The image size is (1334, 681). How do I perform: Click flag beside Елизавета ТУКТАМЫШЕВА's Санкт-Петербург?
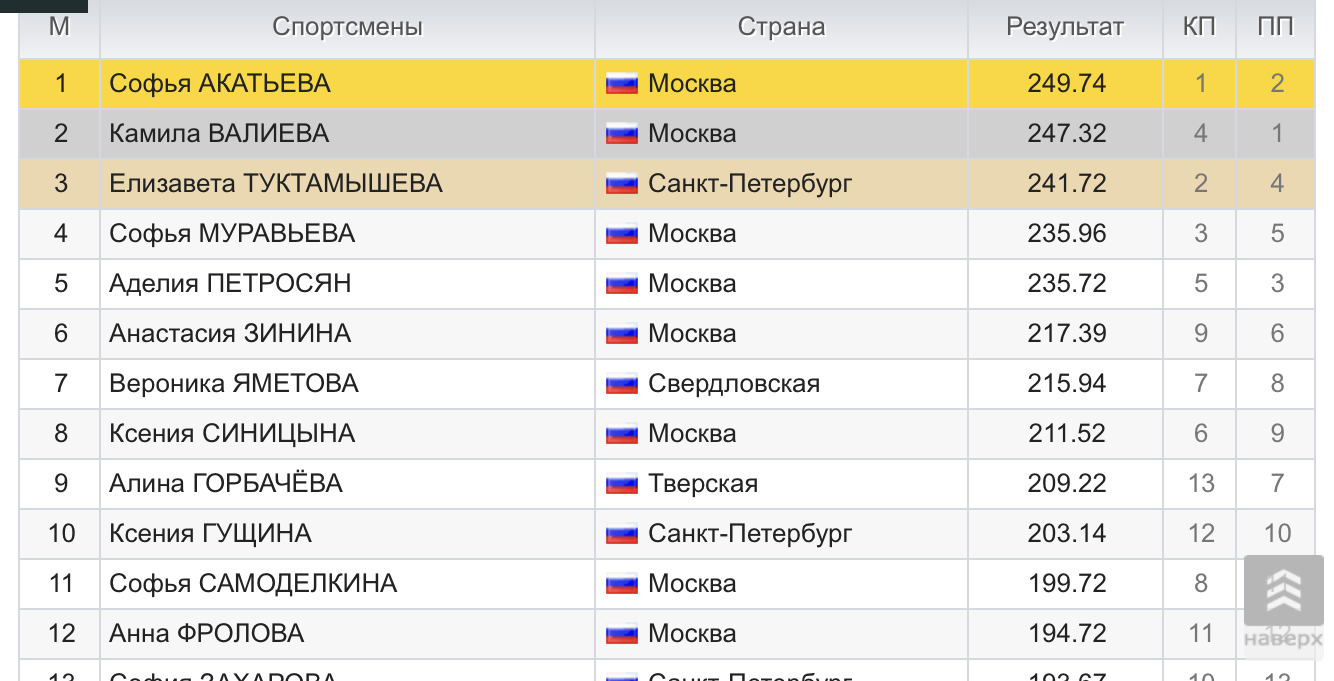[x=621, y=184]
